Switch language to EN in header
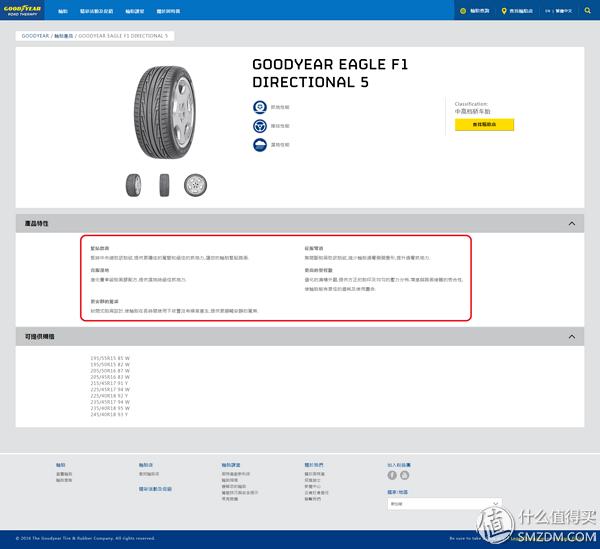Image resolution: width=600 pixels, height=549 pixels. click(547, 11)
